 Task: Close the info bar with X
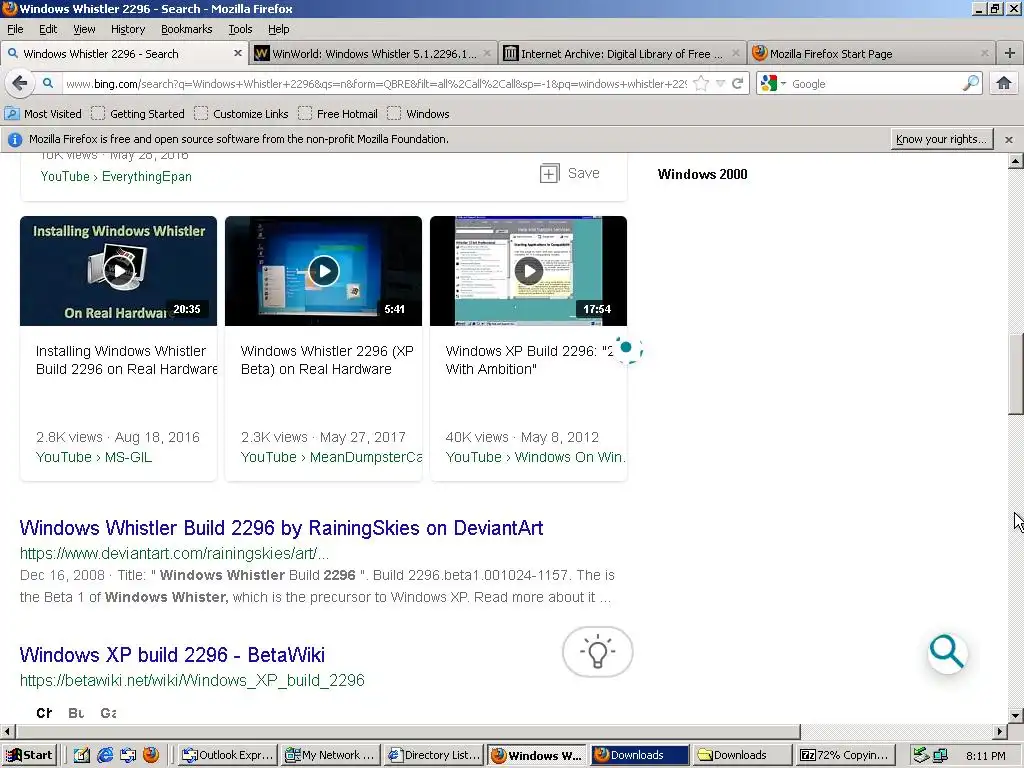pyautogui.click(x=1009, y=140)
